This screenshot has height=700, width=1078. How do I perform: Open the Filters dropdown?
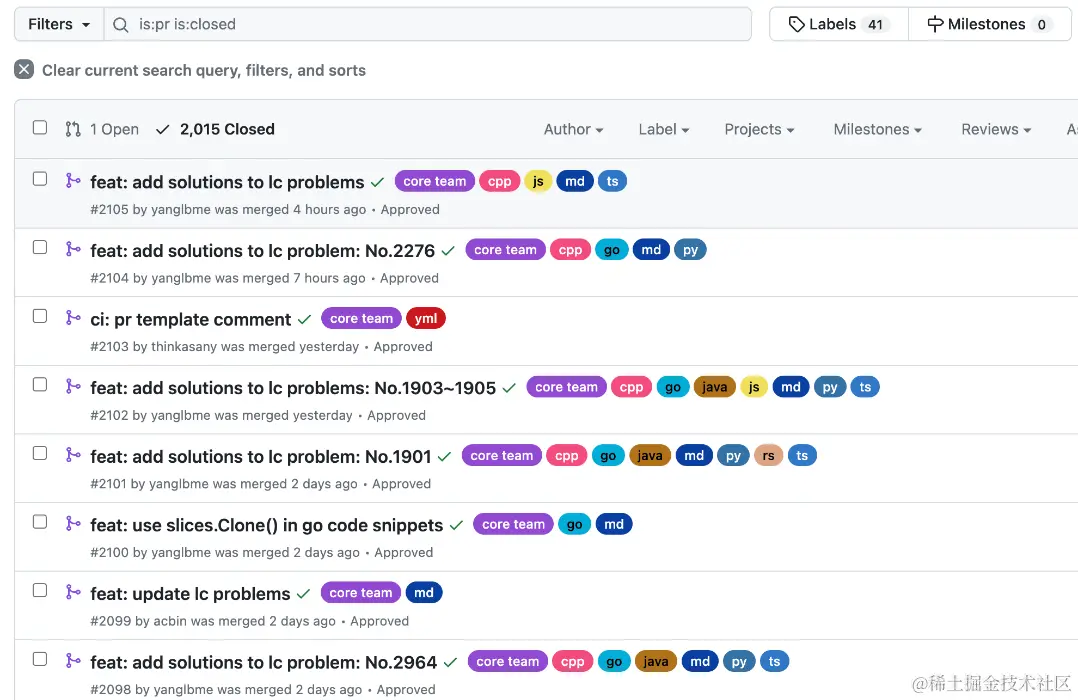(x=59, y=24)
